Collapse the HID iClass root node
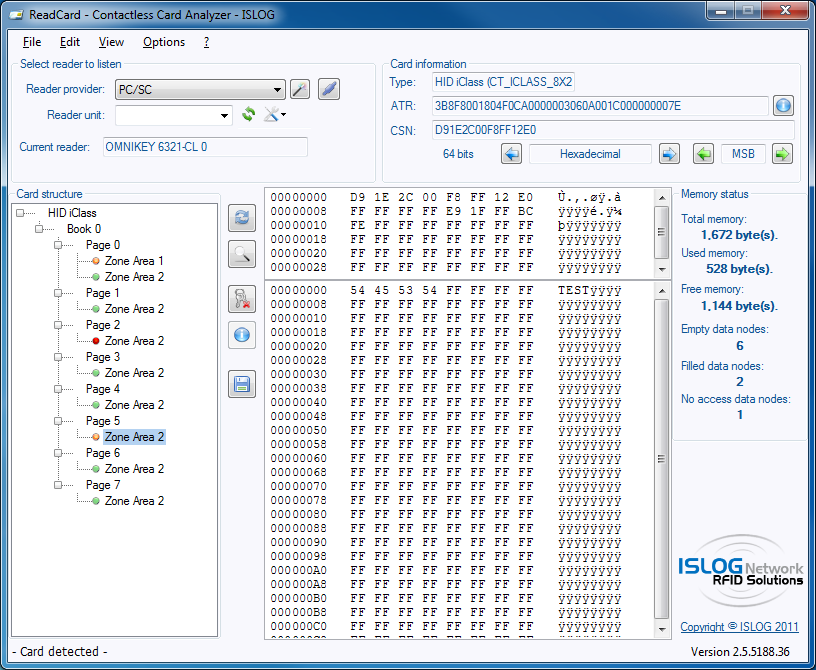 click(20, 213)
